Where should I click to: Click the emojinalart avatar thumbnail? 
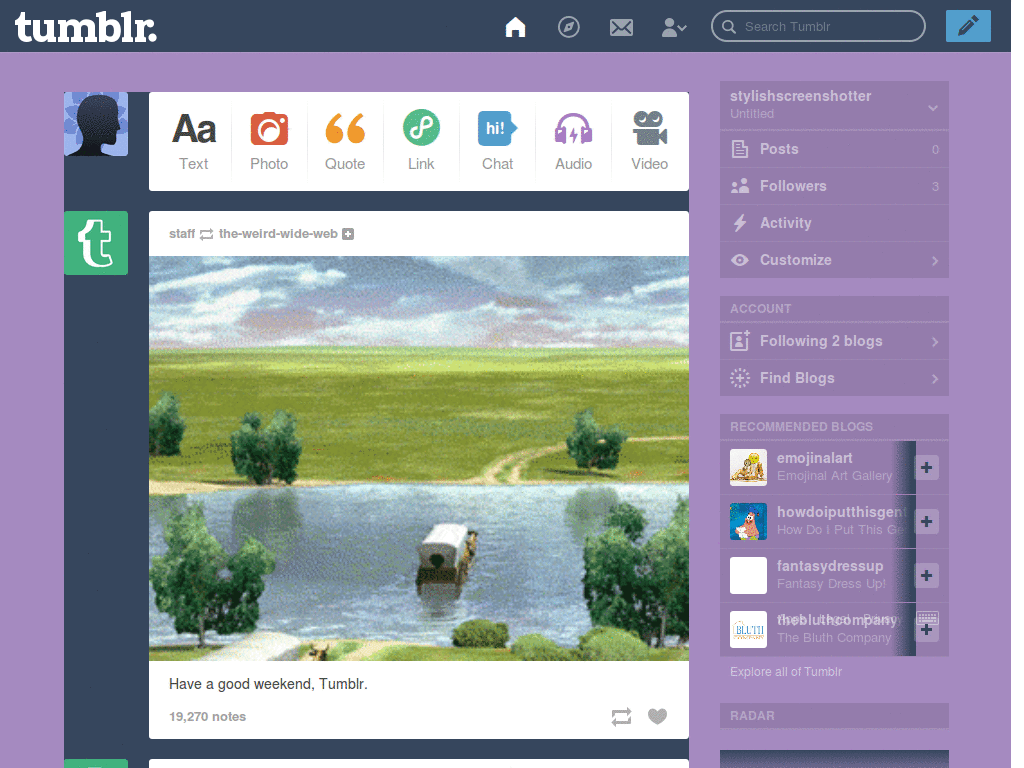click(748, 468)
